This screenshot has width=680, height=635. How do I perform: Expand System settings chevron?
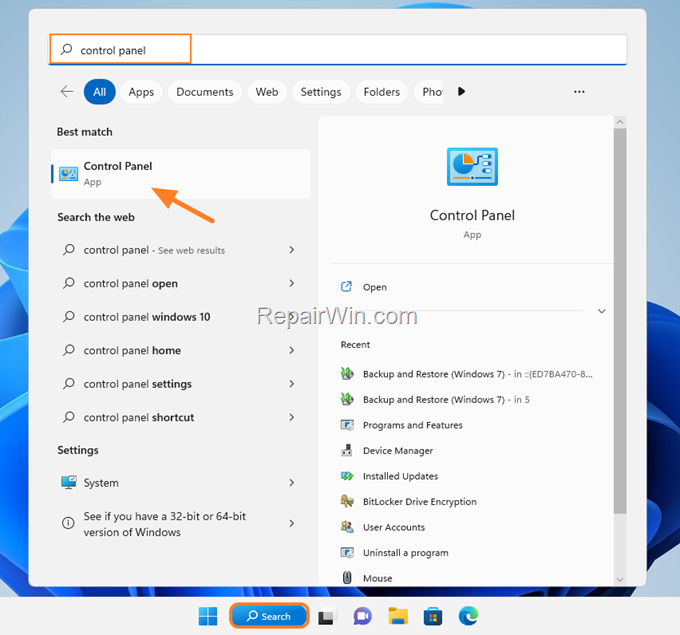tap(292, 482)
